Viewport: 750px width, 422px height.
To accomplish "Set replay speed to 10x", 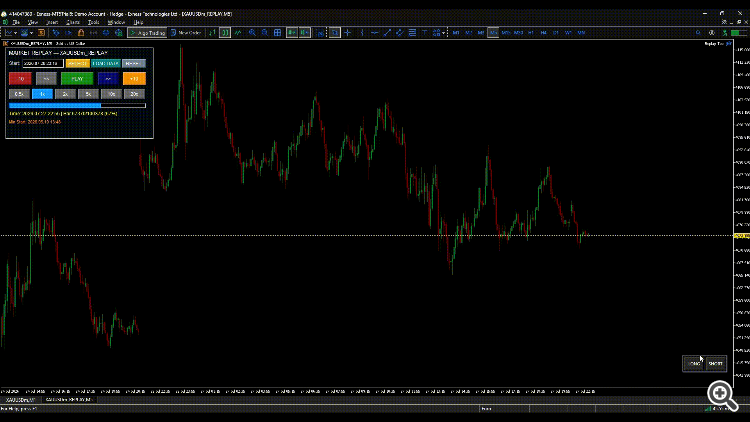I will [x=111, y=94].
